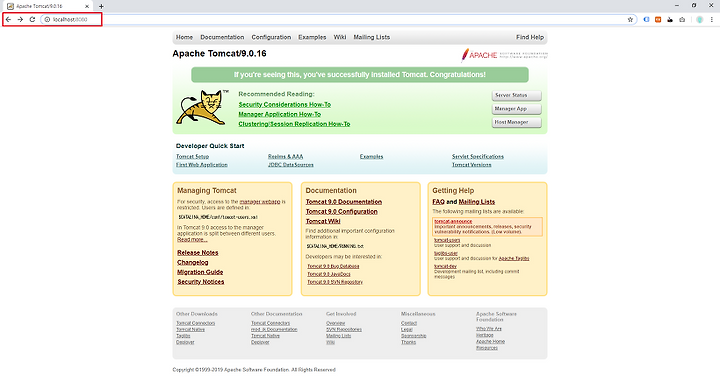The height and width of the screenshot is (389, 720).
Task: Open Find Help in the navigation bar
Action: 529,37
